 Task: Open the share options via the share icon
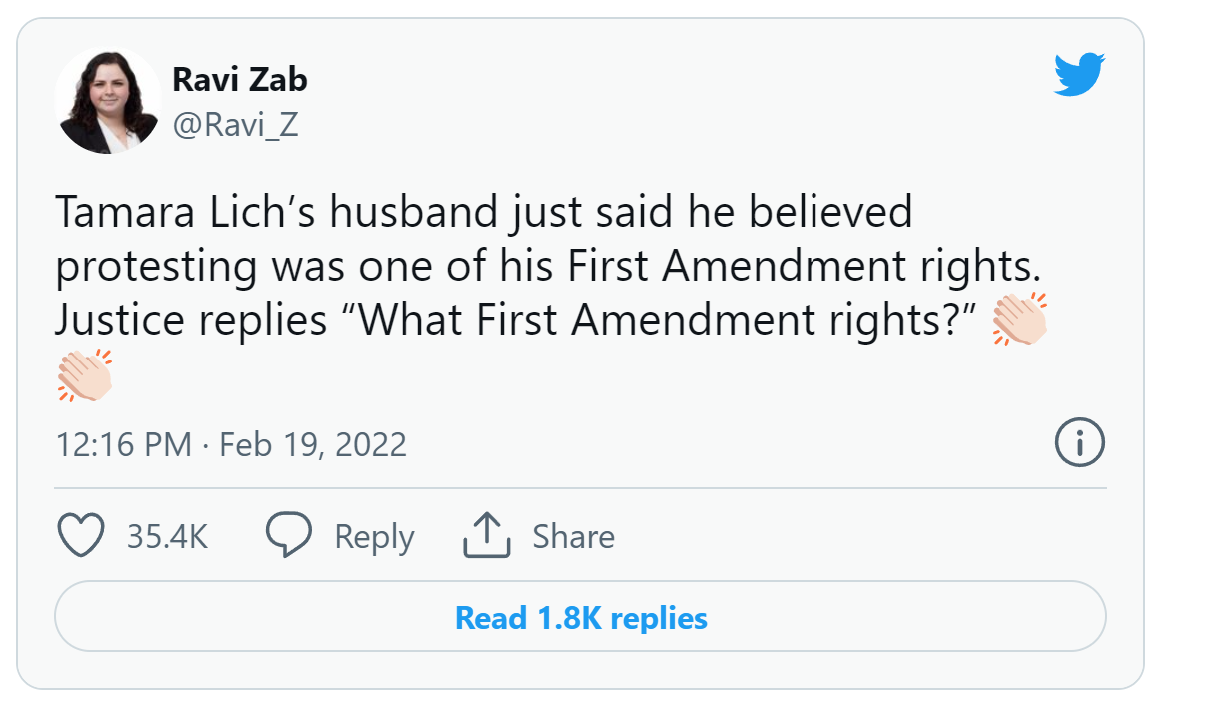pos(487,533)
